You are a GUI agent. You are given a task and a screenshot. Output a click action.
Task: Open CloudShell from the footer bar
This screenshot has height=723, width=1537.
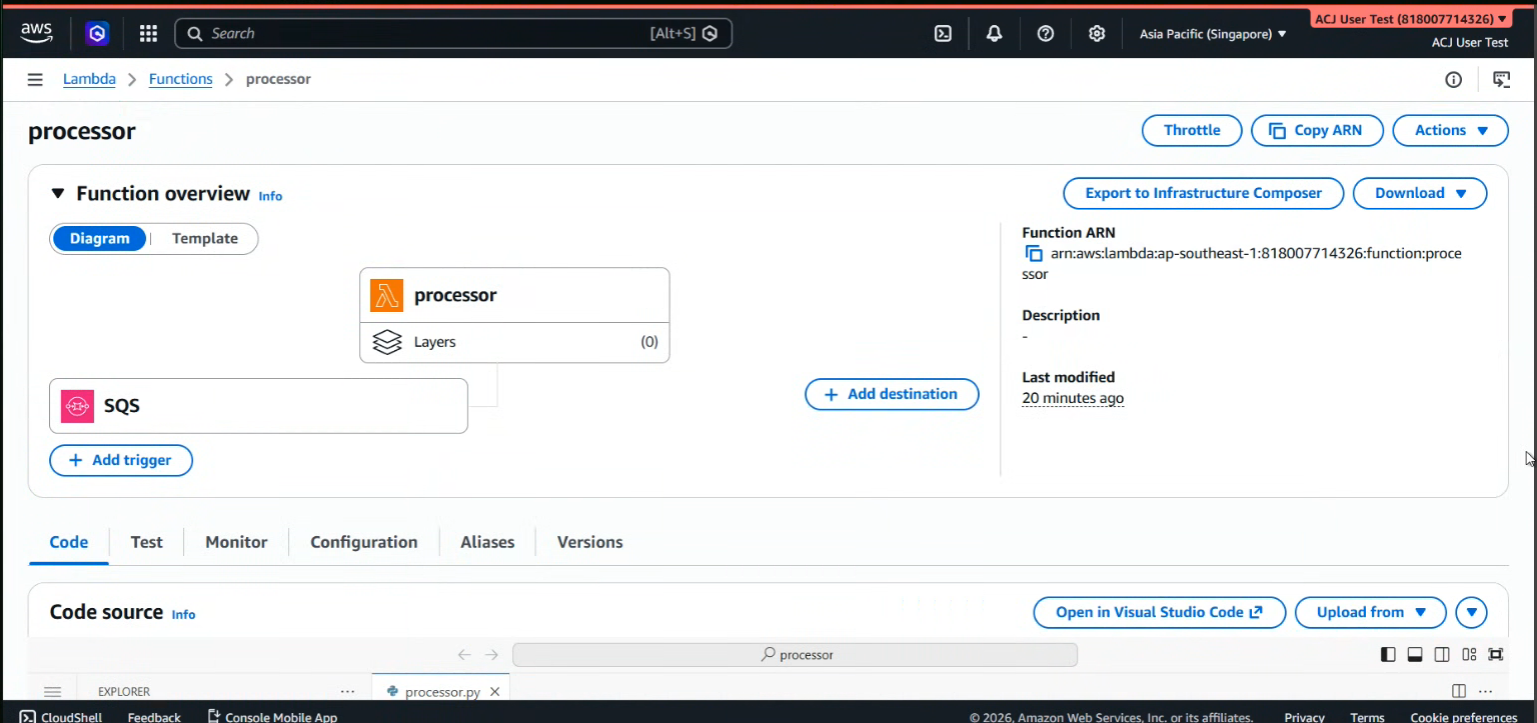tap(60, 717)
